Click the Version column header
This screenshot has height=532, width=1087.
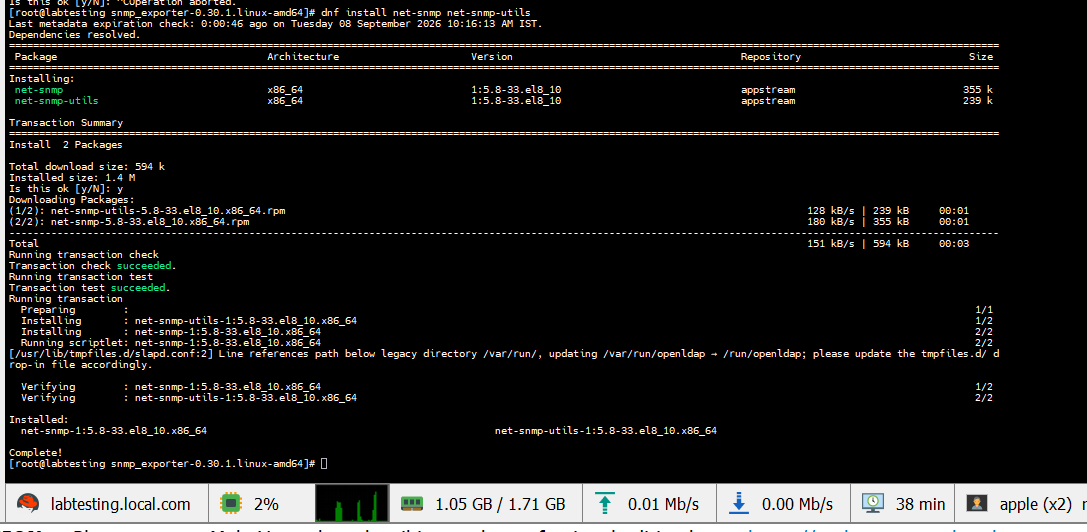[x=492, y=57]
